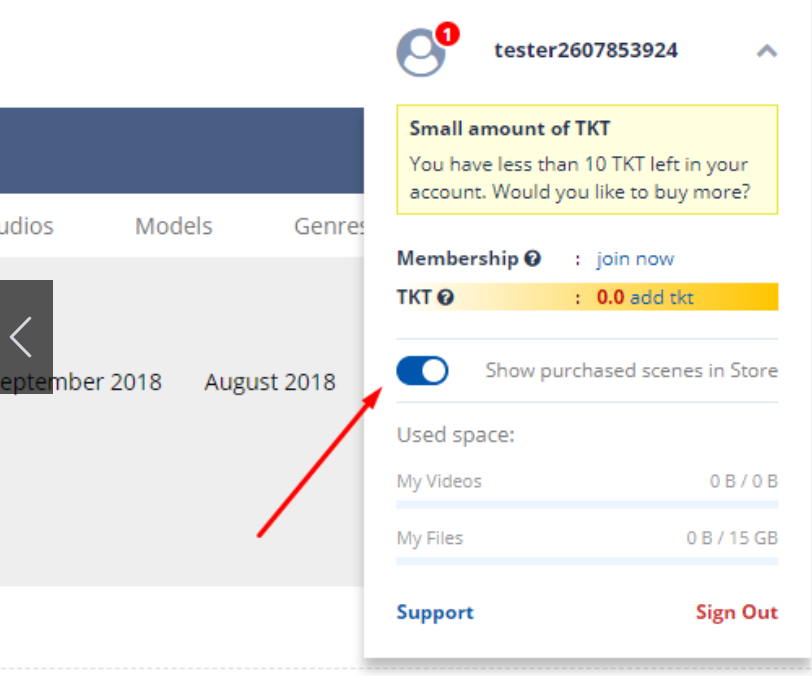Image resolution: width=812 pixels, height=676 pixels.
Task: Toggle Show purchased scenes in Store switch
Action: click(x=422, y=371)
